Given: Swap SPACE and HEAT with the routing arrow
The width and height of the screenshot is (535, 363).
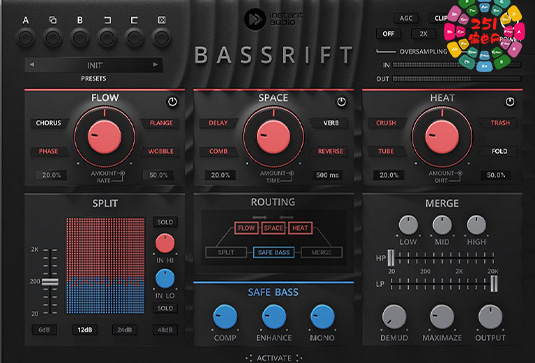Looking at the screenshot, I should [x=286, y=217].
